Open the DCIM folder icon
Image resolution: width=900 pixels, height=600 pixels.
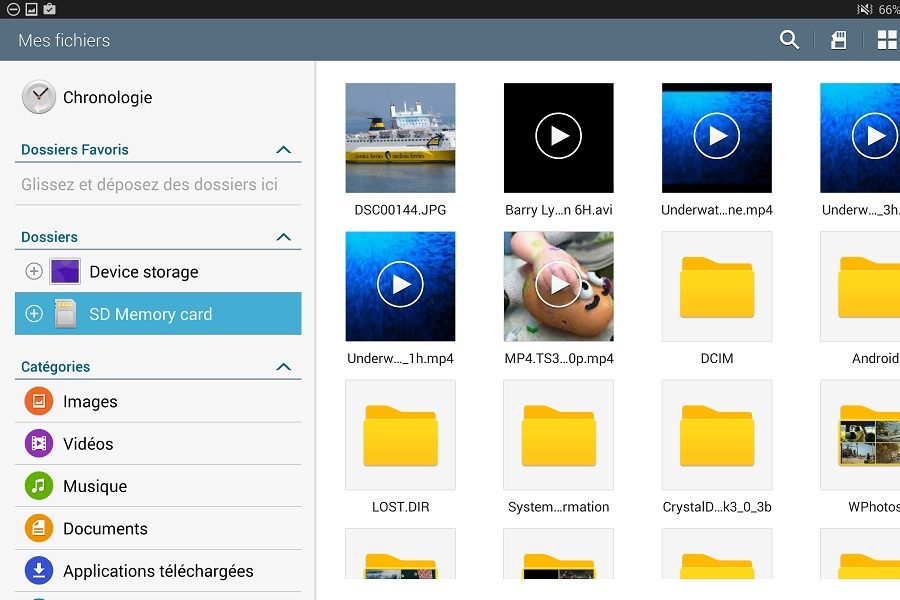pyautogui.click(x=717, y=287)
